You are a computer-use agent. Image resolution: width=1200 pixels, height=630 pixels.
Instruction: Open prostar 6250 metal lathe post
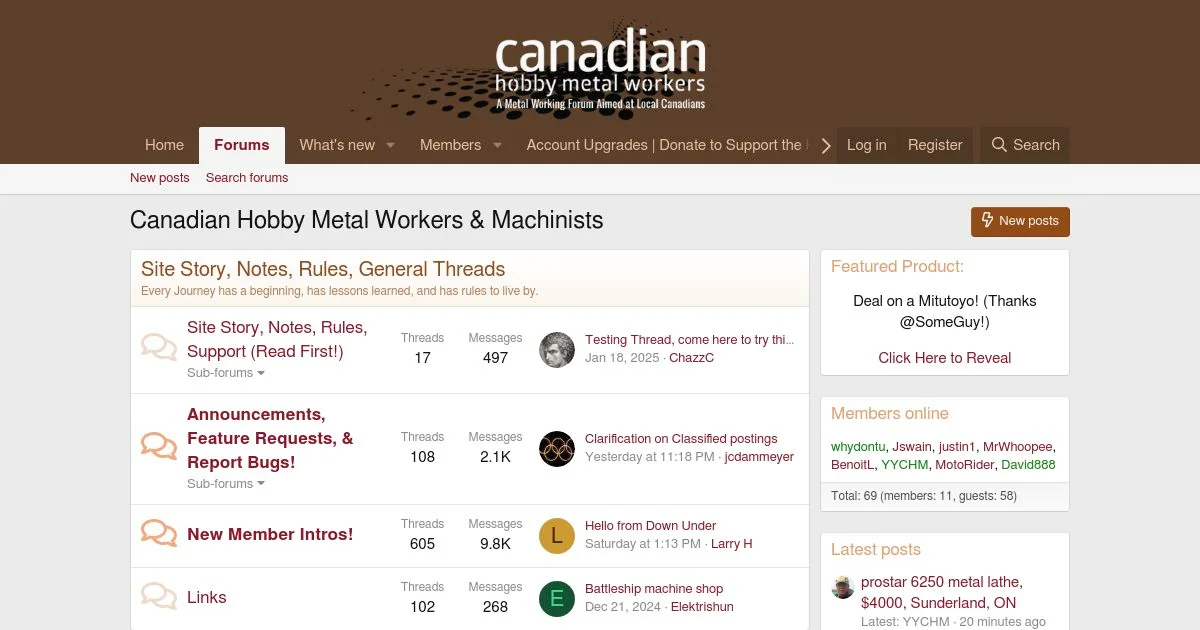click(x=942, y=592)
